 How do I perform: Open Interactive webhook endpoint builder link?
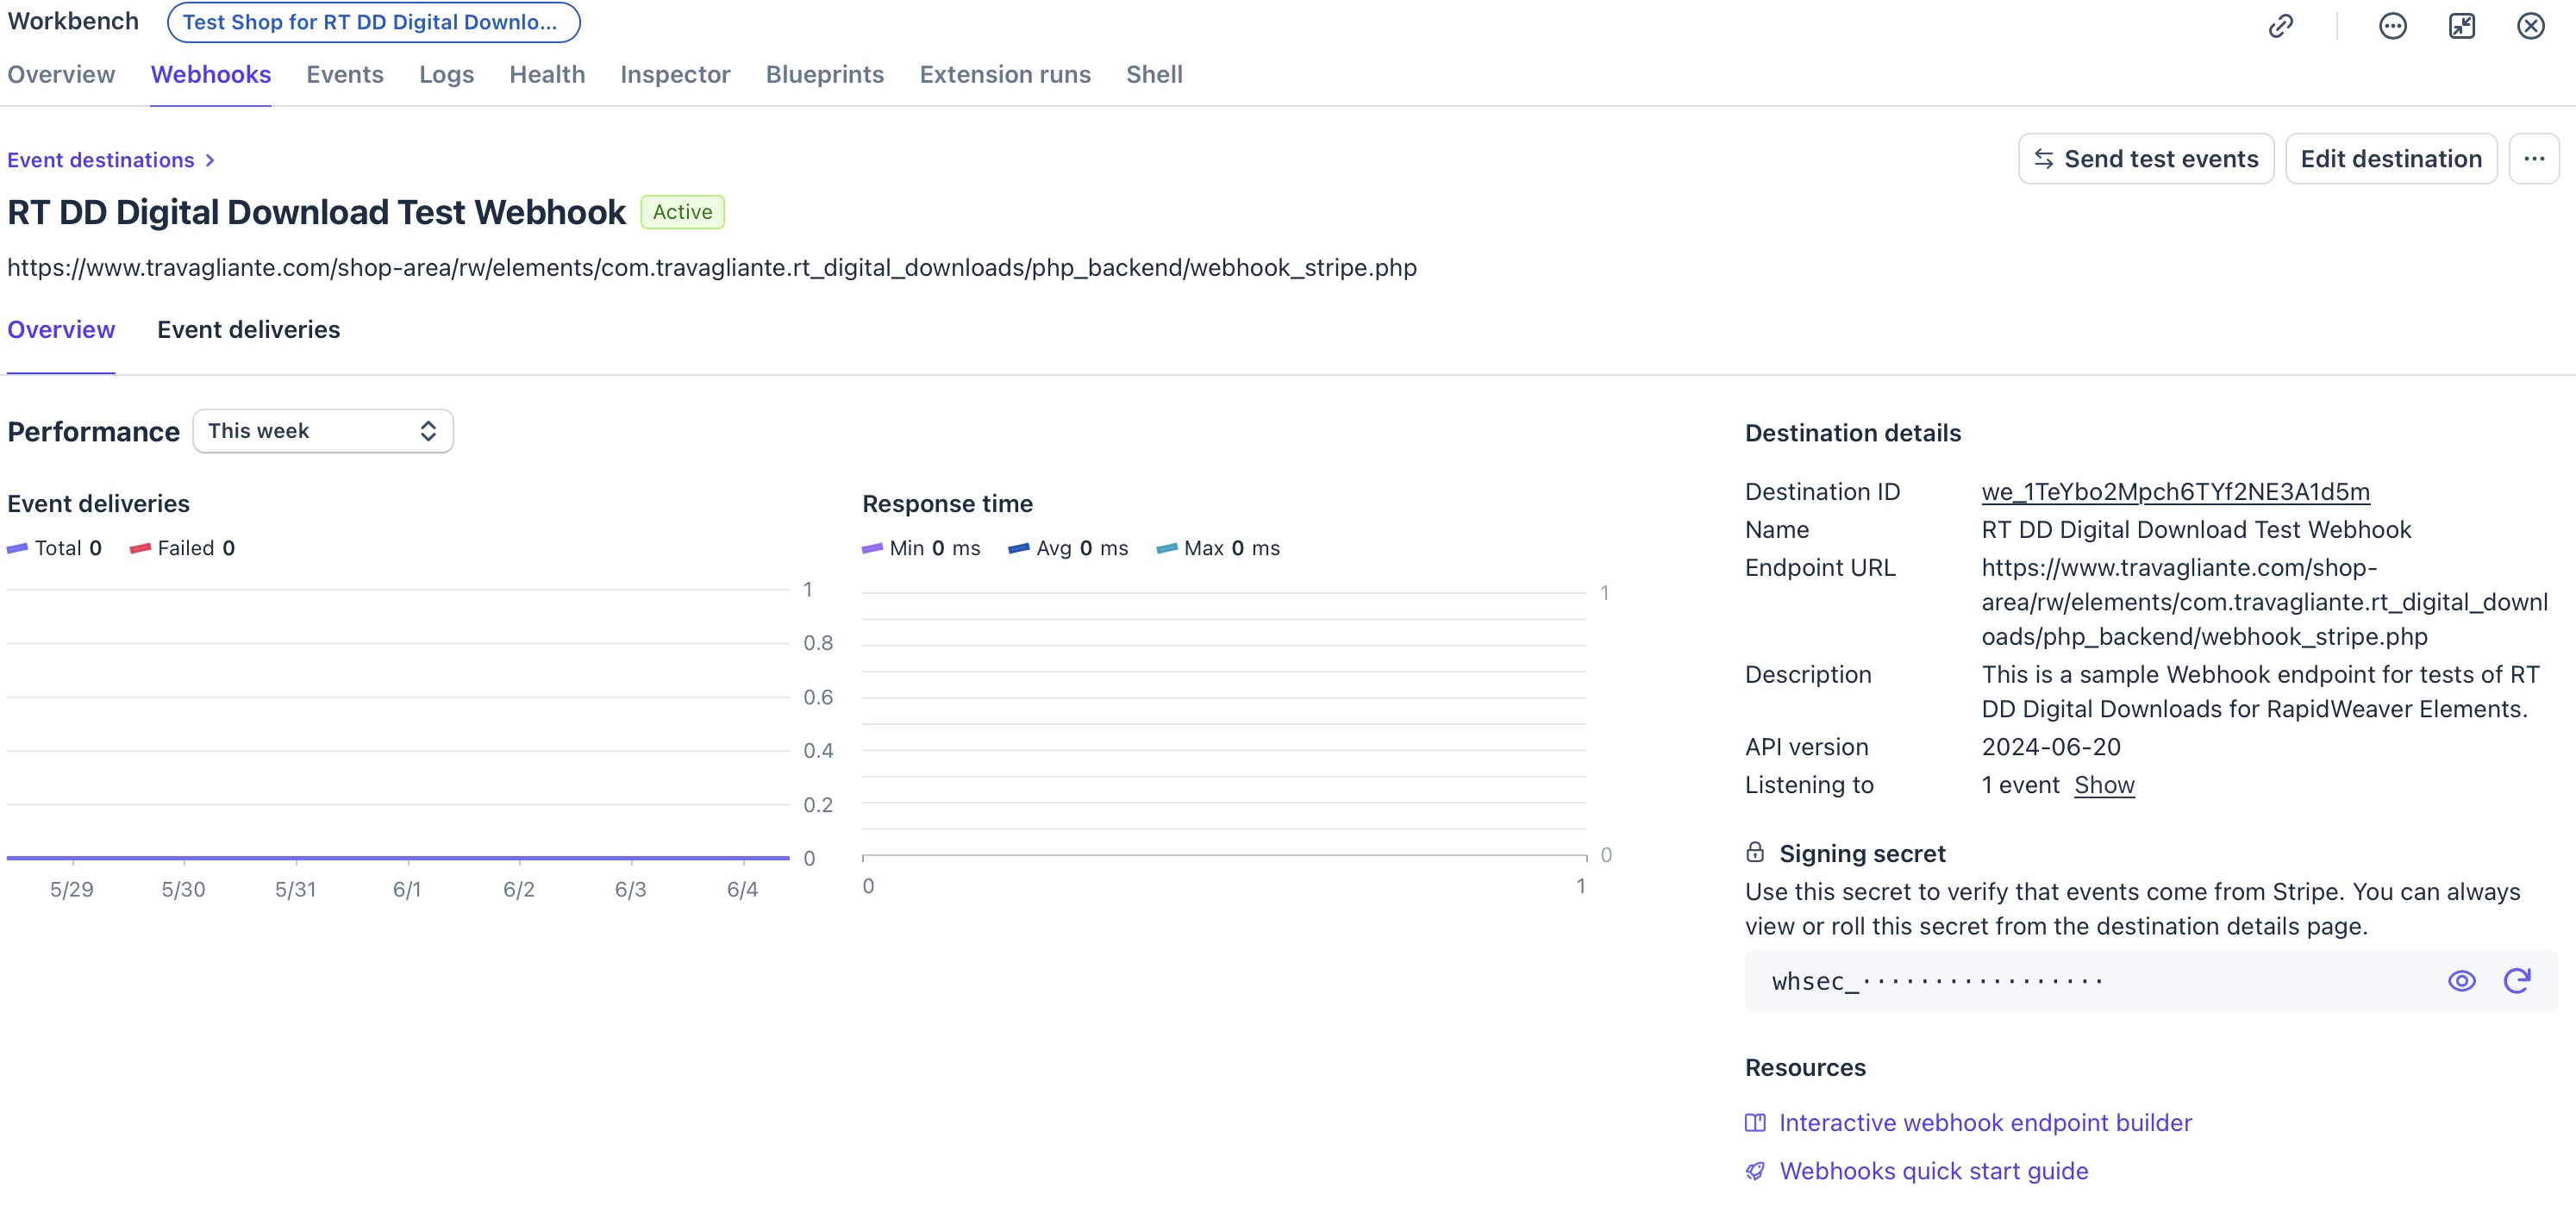tap(1985, 1123)
